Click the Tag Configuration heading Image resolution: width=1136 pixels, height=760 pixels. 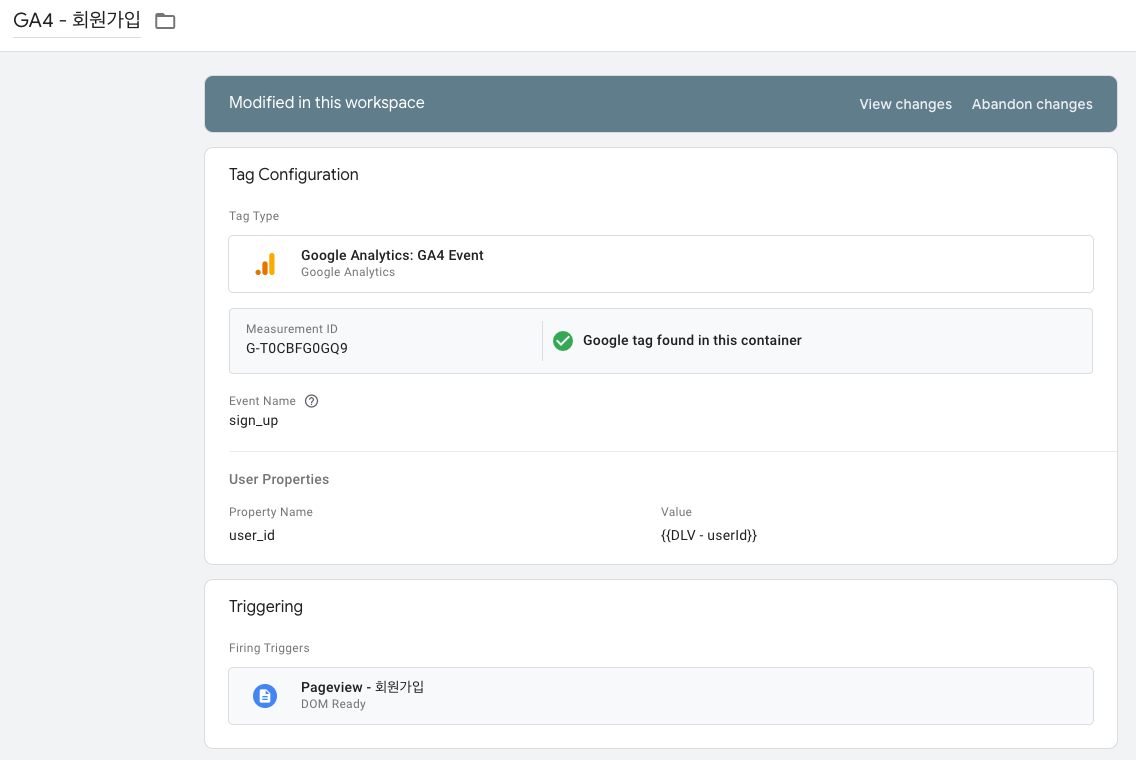(293, 175)
